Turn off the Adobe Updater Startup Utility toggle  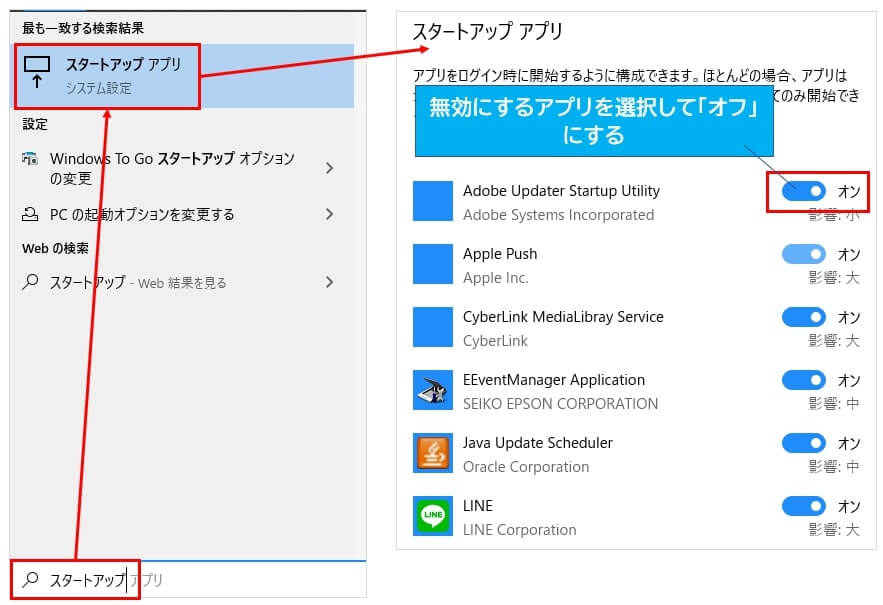click(x=804, y=192)
